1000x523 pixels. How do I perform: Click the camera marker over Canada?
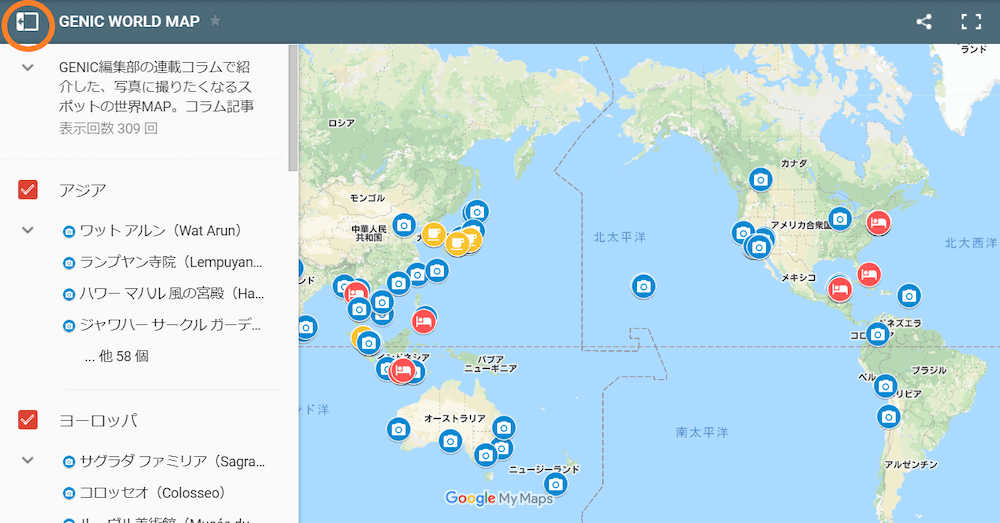pyautogui.click(x=761, y=180)
